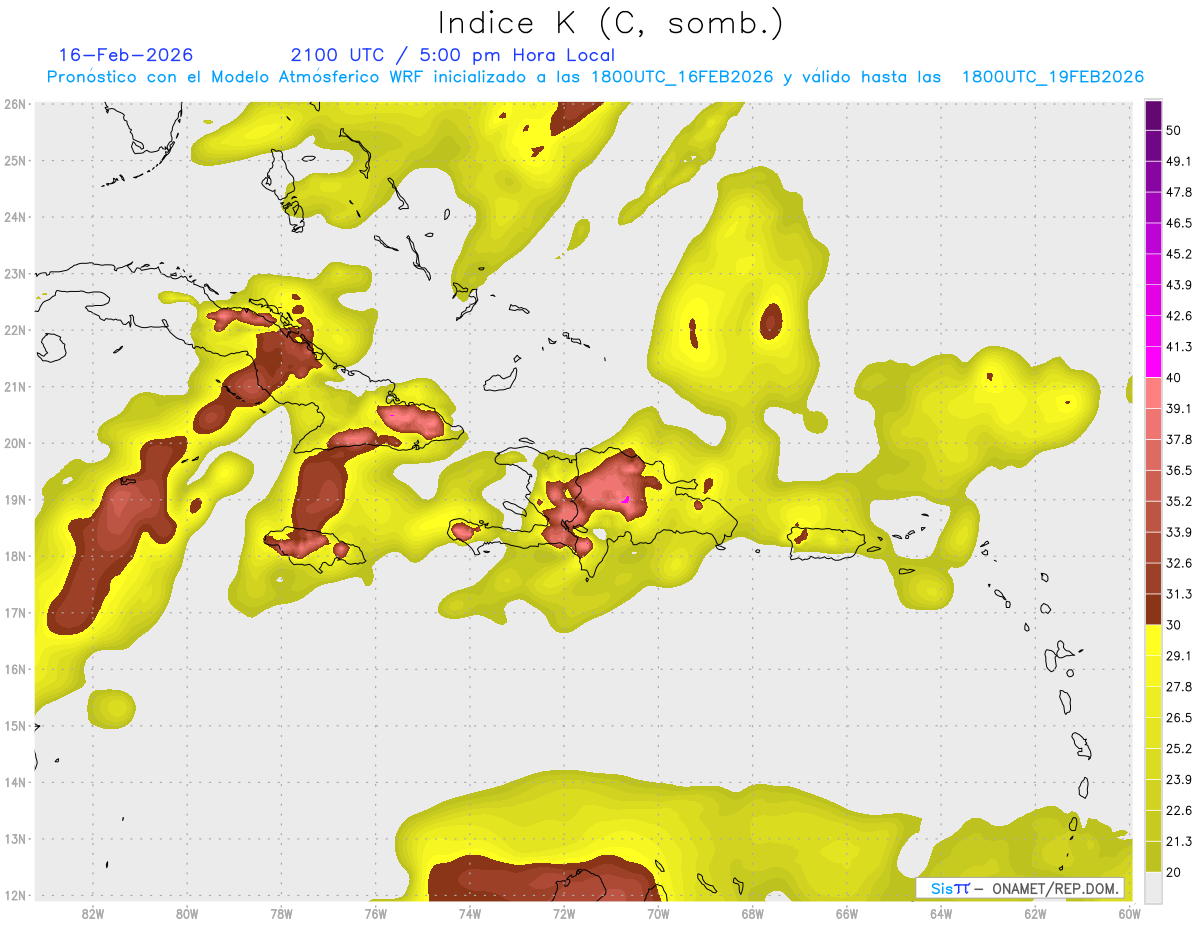Click the latitude label "21N"
This screenshot has width=1200, height=927.
click(x=15, y=386)
